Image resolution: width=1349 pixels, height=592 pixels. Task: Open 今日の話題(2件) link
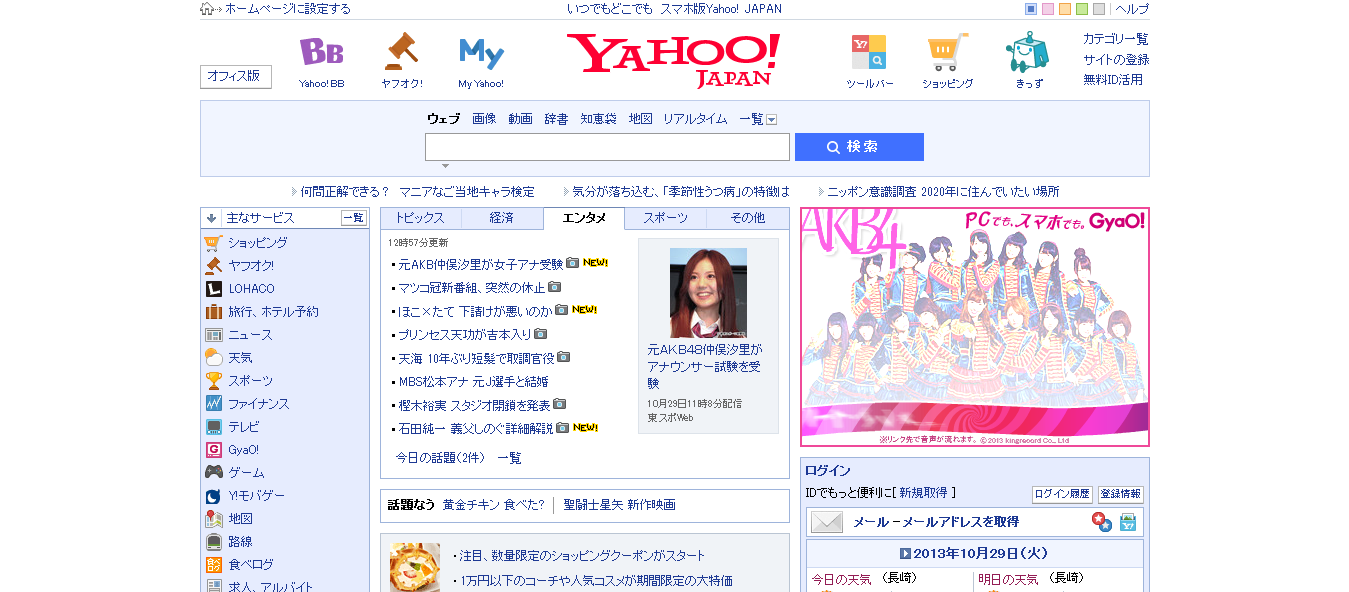pos(440,458)
